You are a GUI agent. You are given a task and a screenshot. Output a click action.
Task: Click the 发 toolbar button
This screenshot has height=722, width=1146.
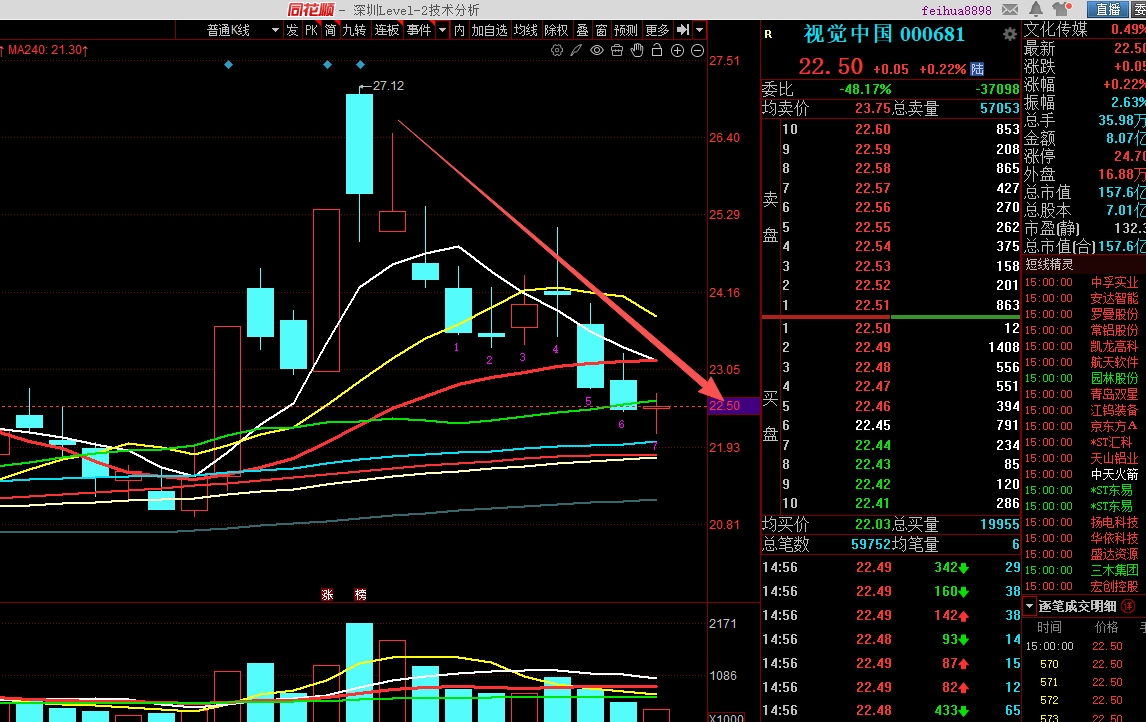pyautogui.click(x=292, y=30)
